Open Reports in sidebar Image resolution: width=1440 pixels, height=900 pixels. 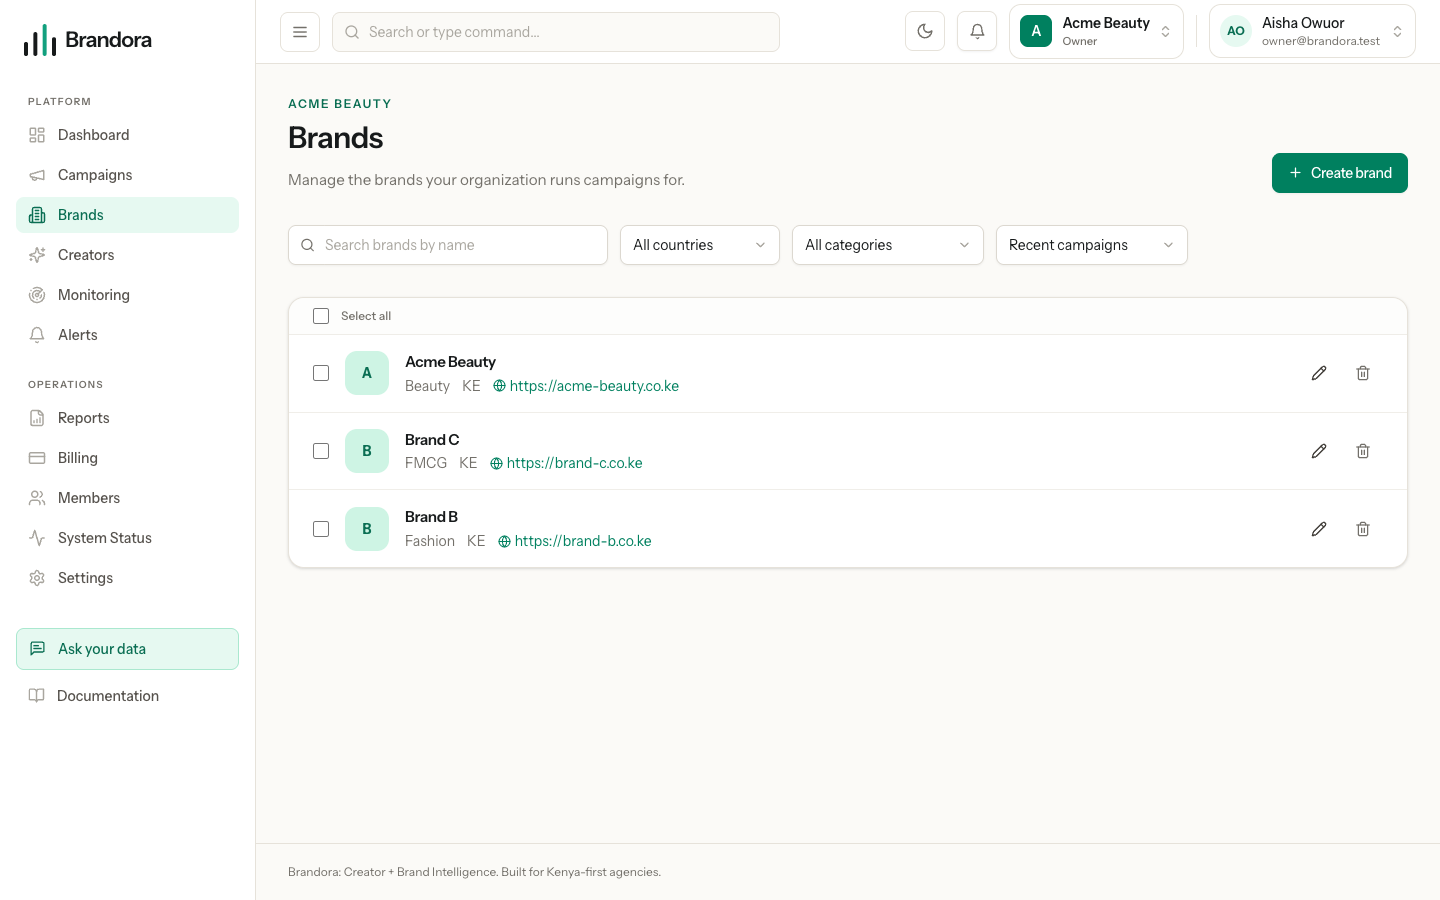click(x=127, y=418)
